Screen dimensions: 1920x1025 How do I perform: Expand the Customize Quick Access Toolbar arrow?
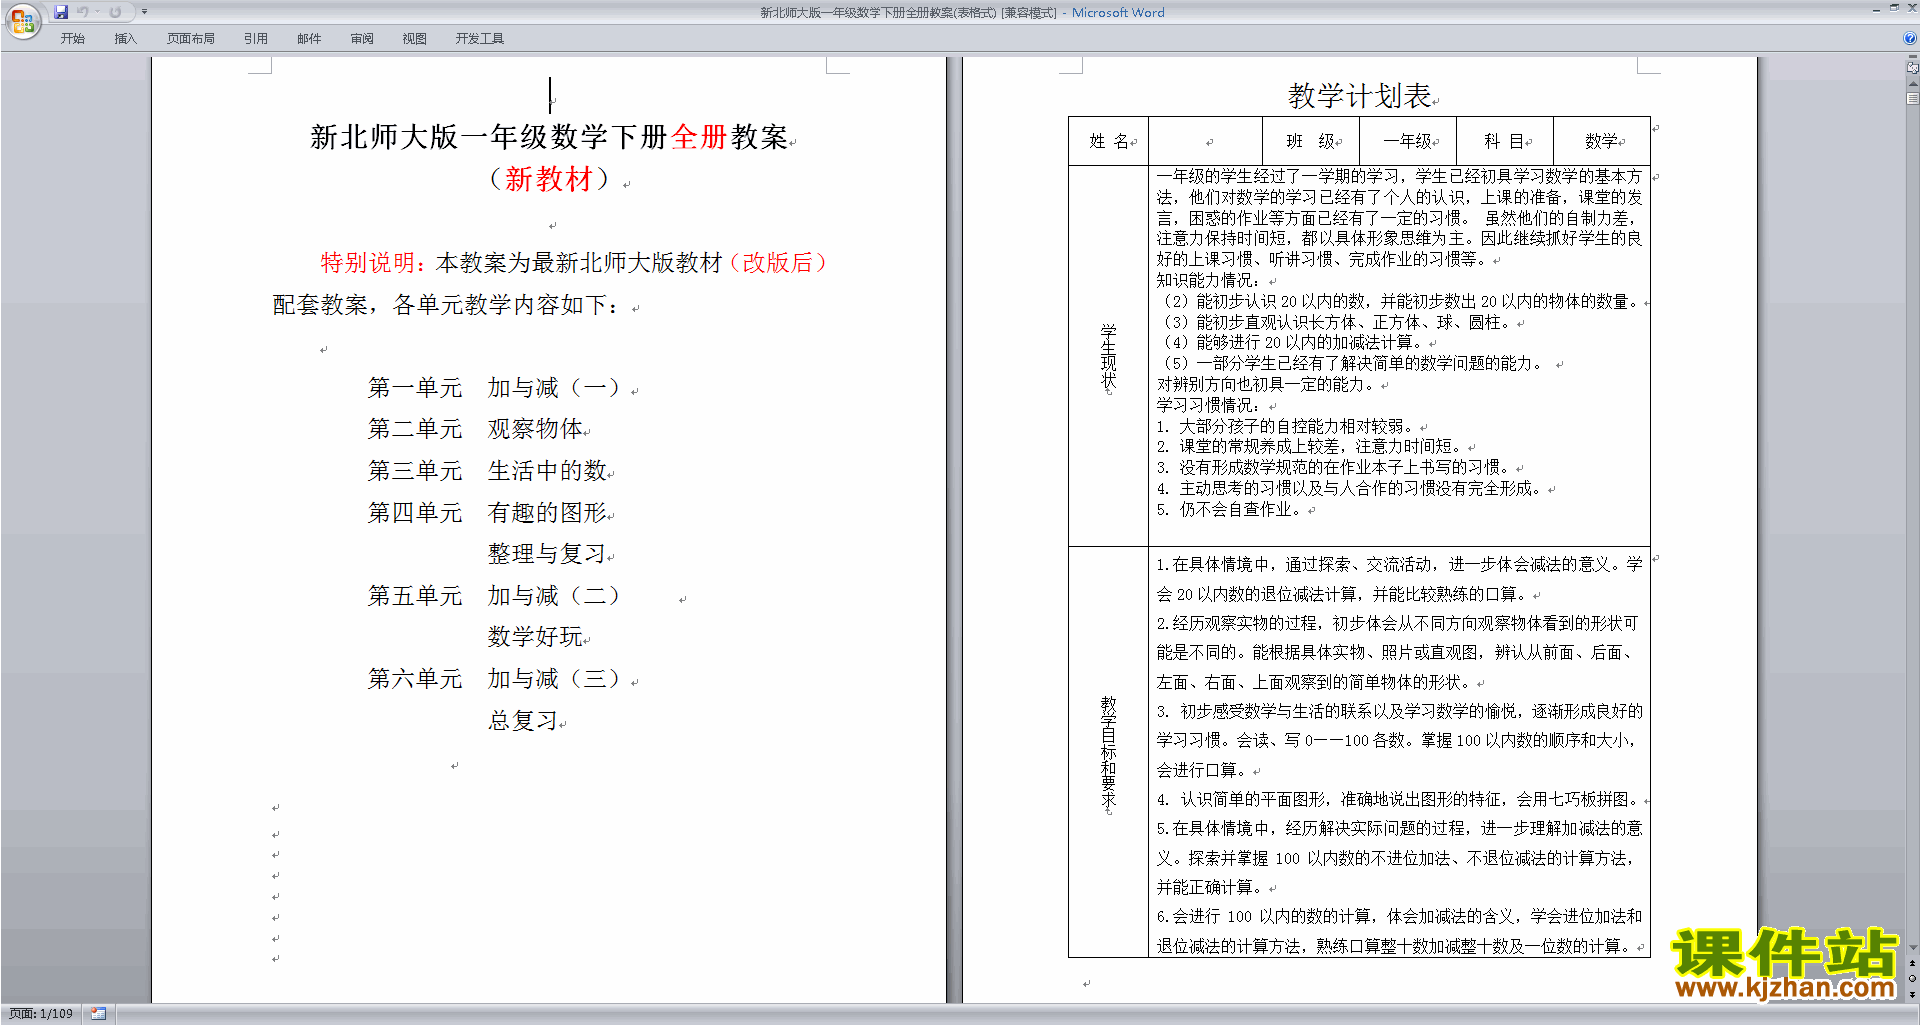(144, 12)
